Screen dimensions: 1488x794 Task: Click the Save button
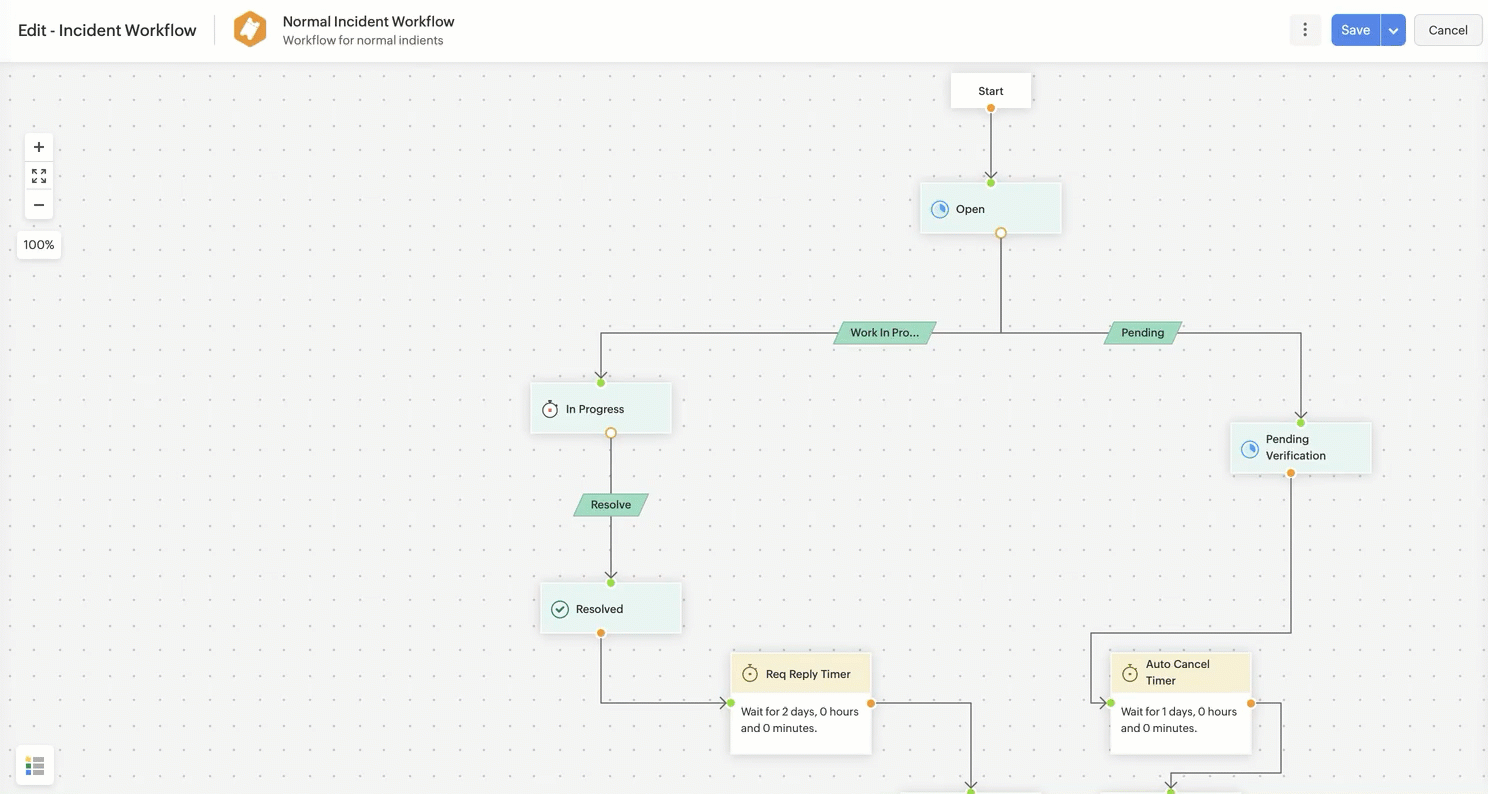point(1355,29)
